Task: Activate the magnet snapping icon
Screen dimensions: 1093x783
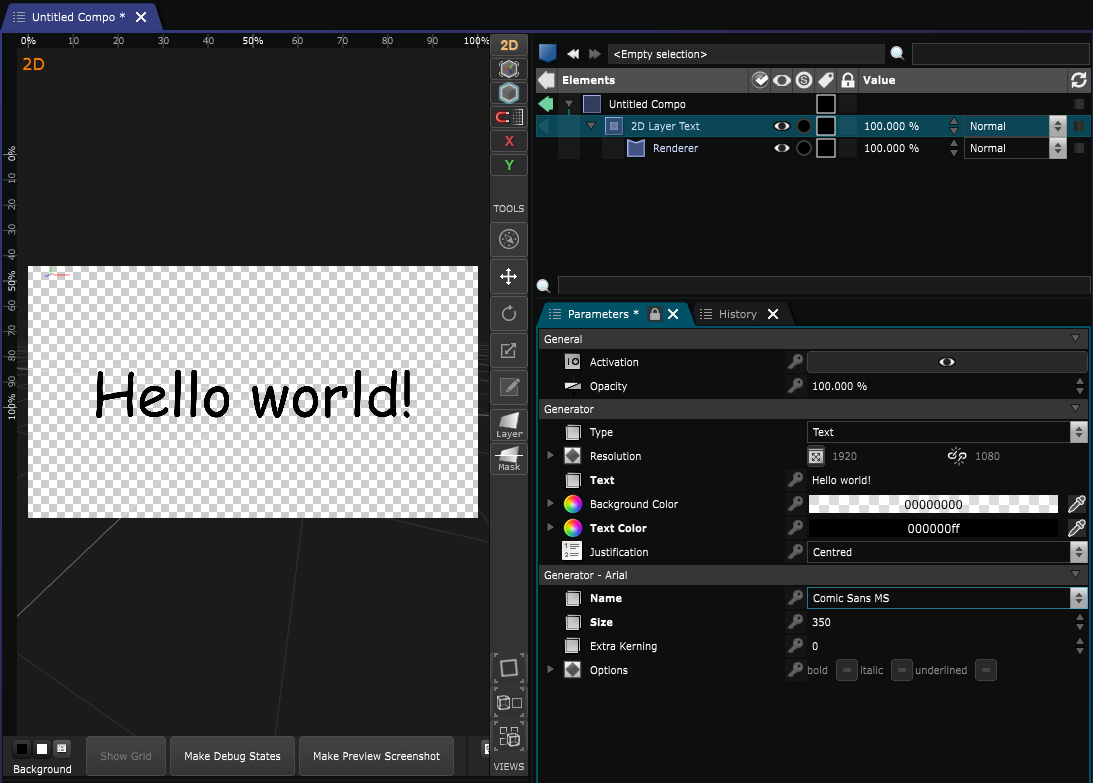Action: point(509,117)
